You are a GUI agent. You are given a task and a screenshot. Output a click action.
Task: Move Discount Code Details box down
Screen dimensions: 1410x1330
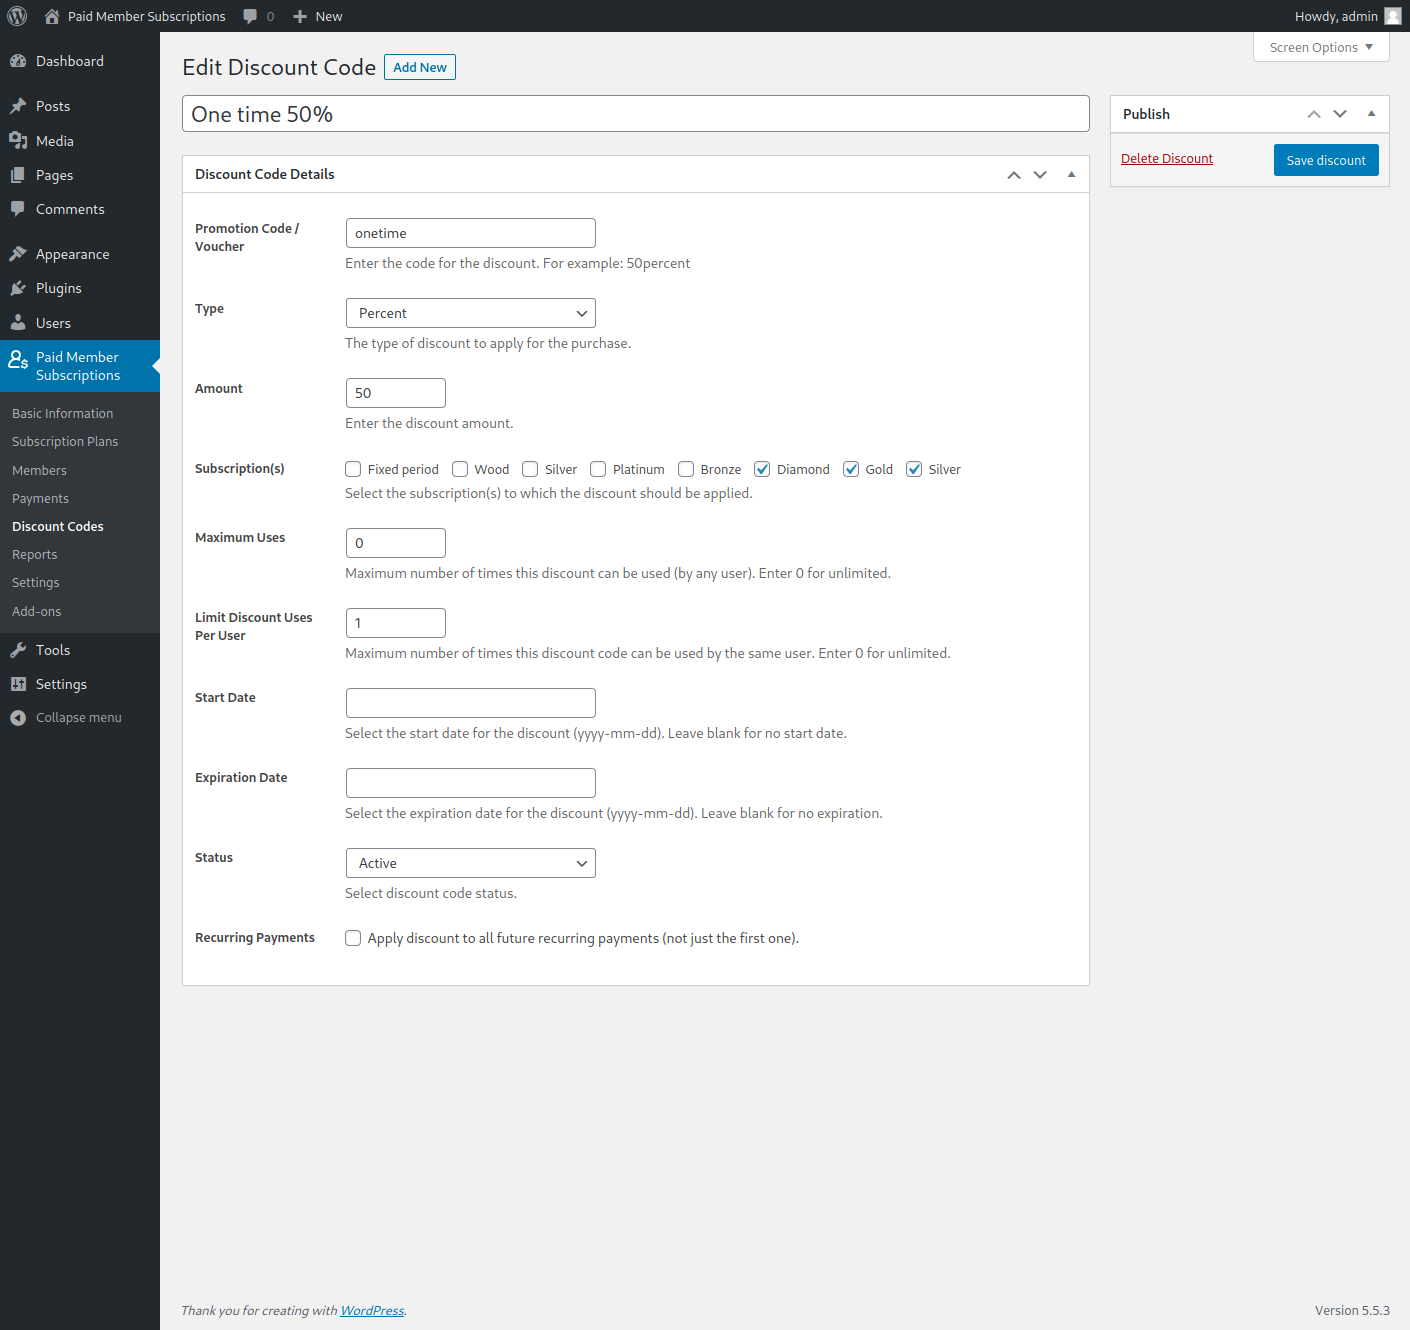pyautogui.click(x=1040, y=174)
